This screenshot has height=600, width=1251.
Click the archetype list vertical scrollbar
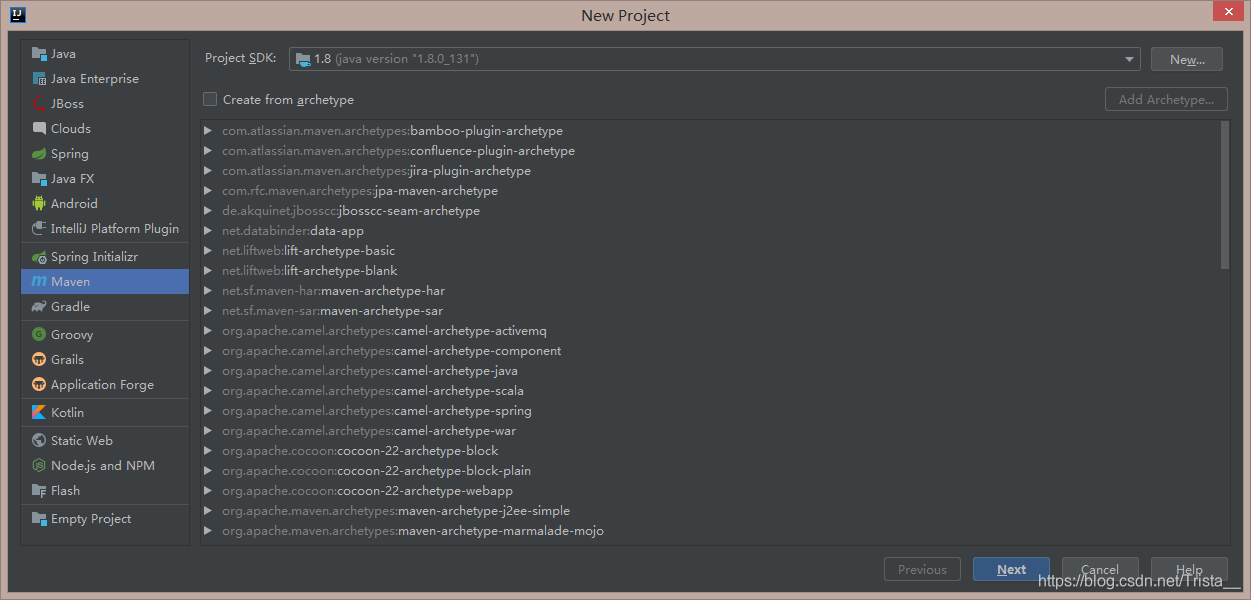point(1225,194)
